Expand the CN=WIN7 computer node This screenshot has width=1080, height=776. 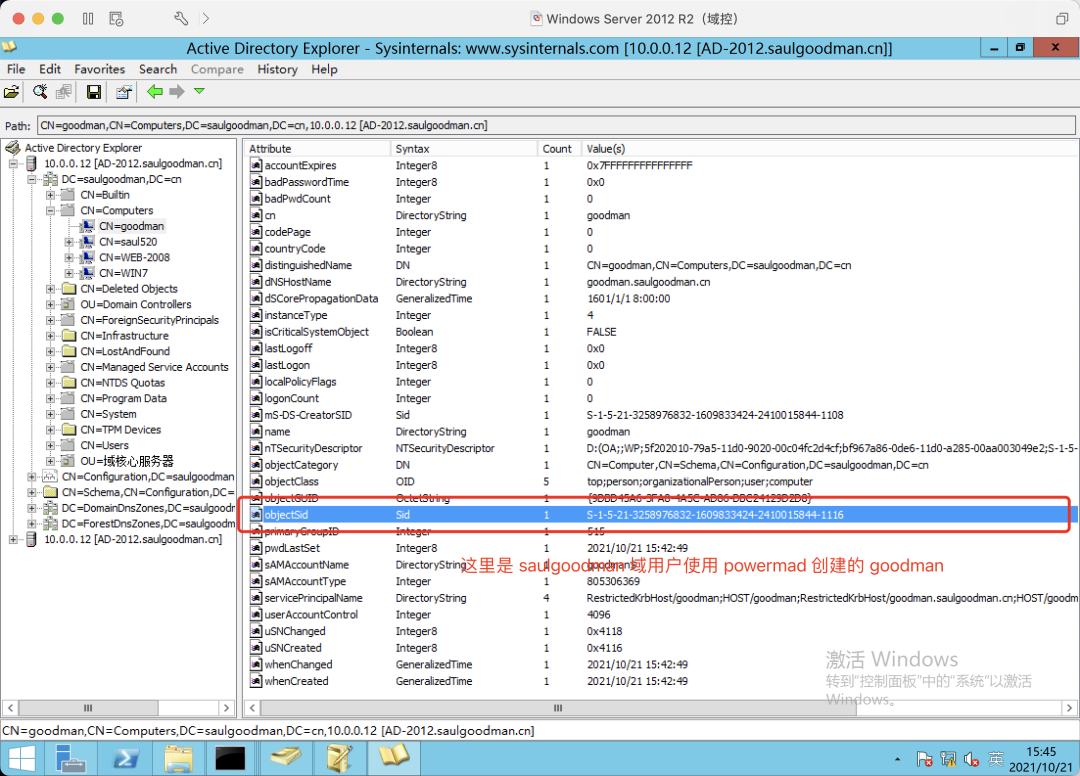(x=69, y=273)
